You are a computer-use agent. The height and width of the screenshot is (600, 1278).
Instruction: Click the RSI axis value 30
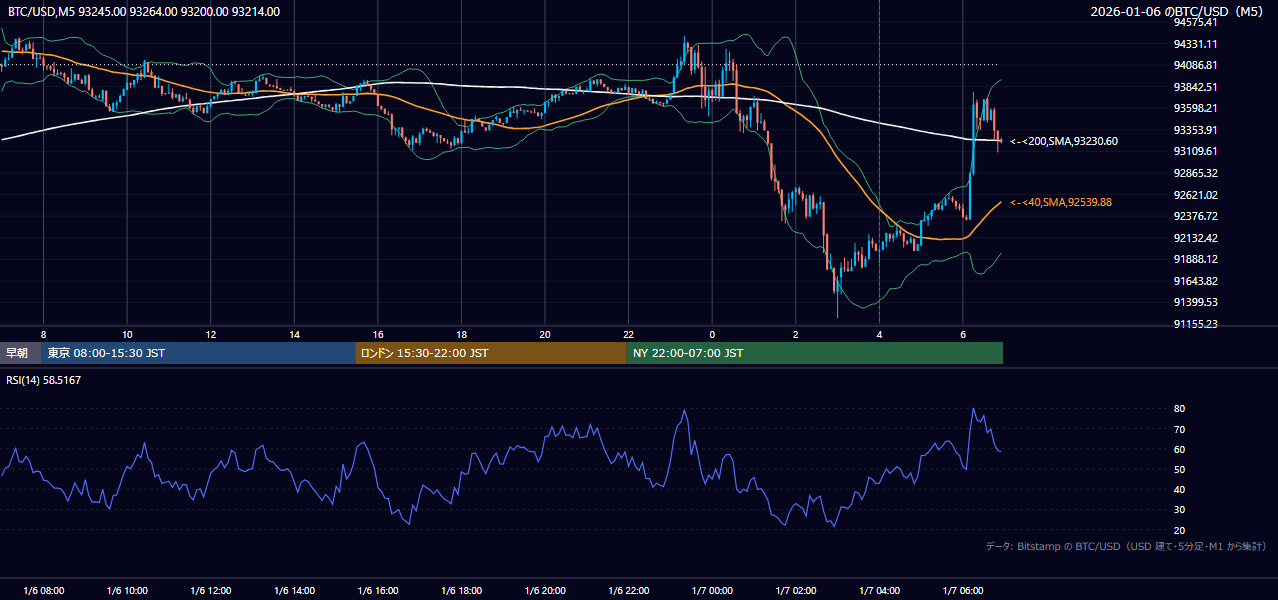[x=1179, y=510]
